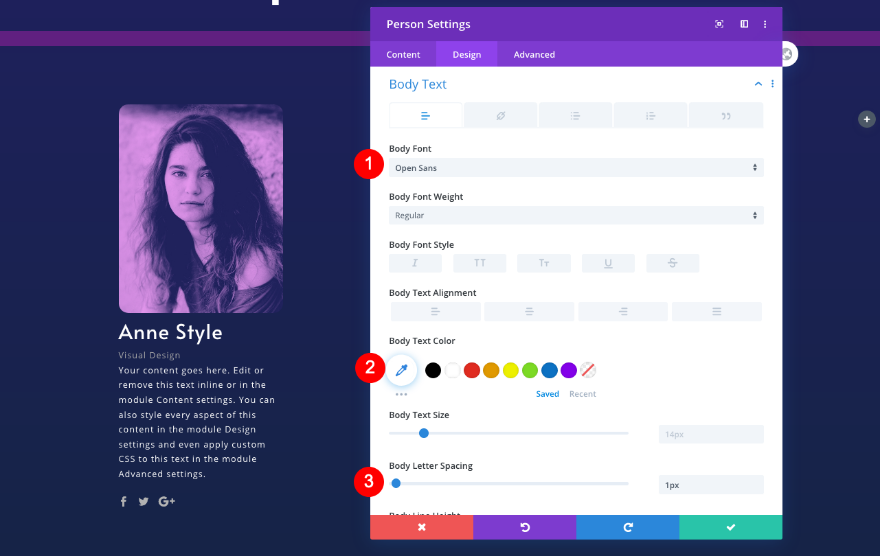Click the split/snap modal column icon
The image size is (880, 556).
pos(744,24)
